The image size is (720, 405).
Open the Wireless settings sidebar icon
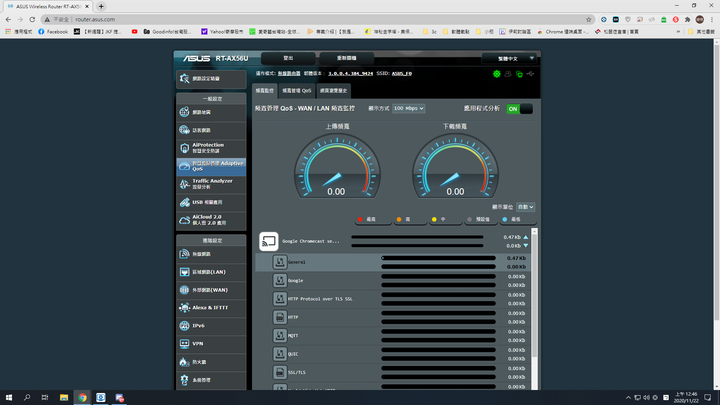click(184, 254)
